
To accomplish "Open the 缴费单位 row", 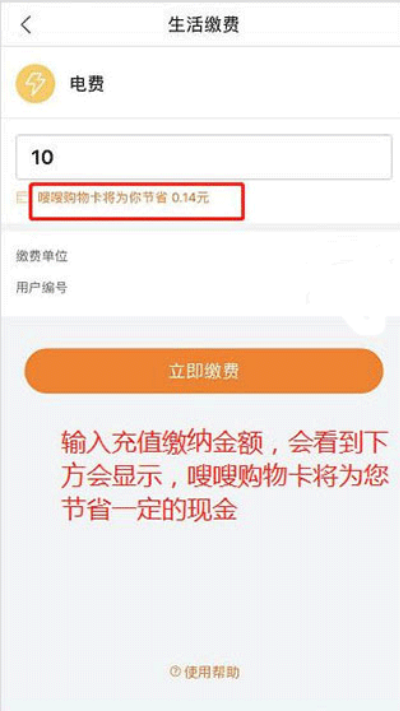I will pyautogui.click(x=200, y=257).
